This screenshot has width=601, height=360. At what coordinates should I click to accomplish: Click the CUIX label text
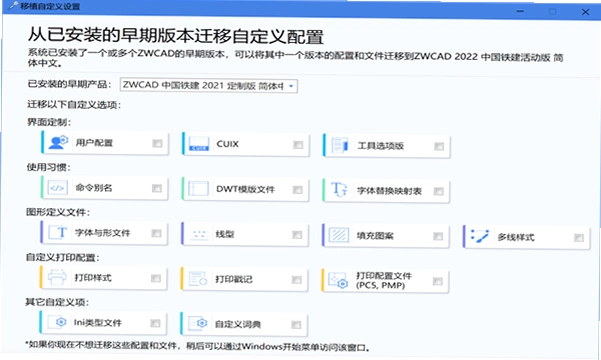pyautogui.click(x=228, y=144)
